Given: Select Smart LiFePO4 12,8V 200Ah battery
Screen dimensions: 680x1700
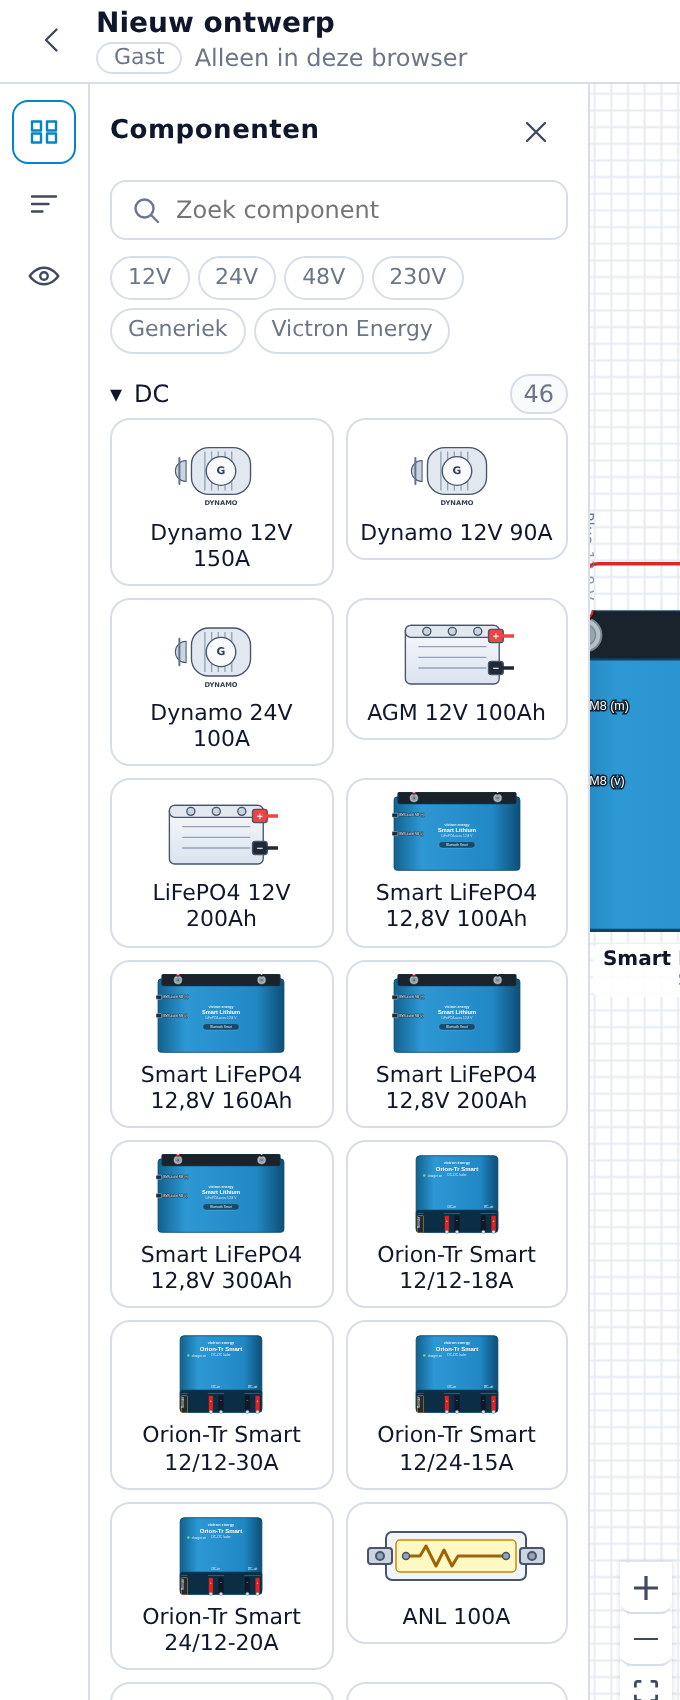Looking at the screenshot, I should 457,1044.
